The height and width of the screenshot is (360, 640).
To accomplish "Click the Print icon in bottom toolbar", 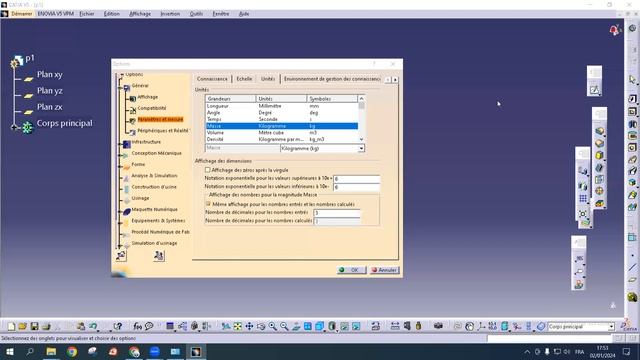I will [x=46, y=326].
